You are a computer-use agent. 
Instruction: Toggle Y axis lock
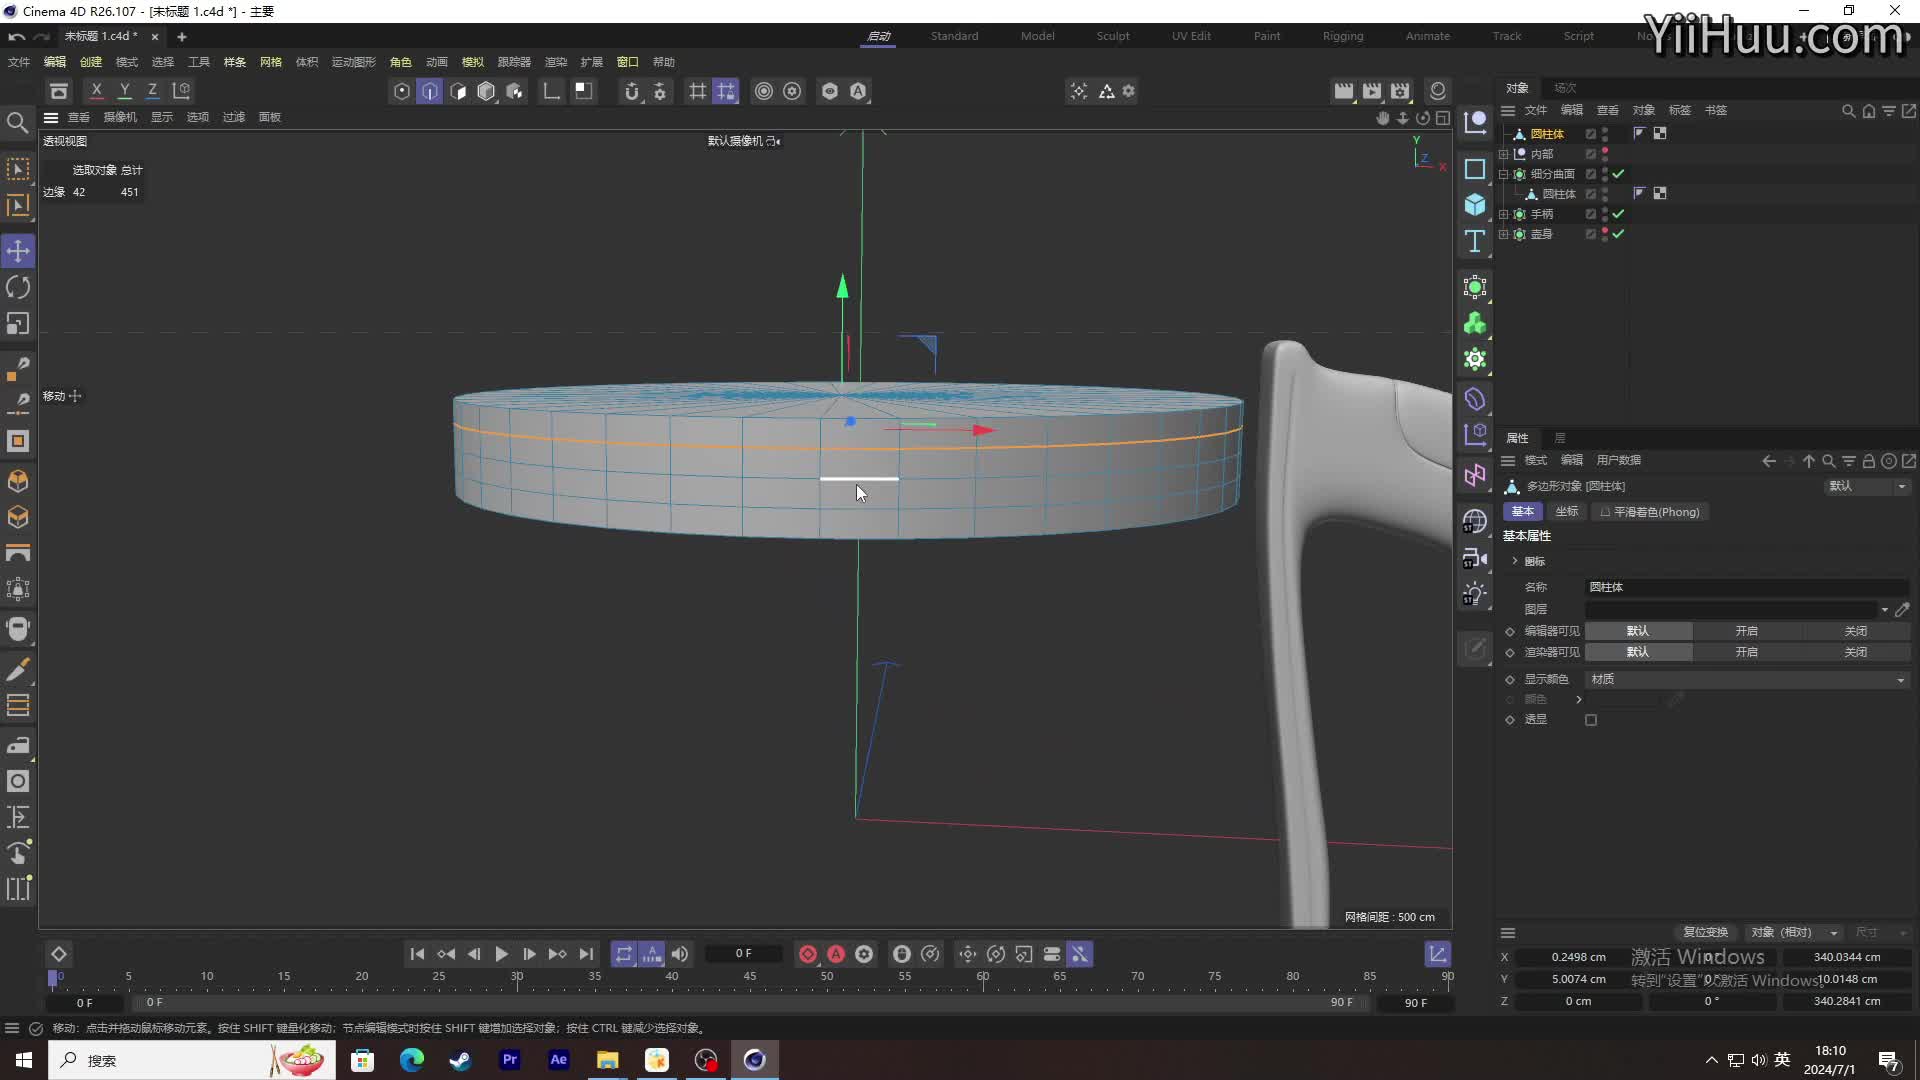point(124,90)
